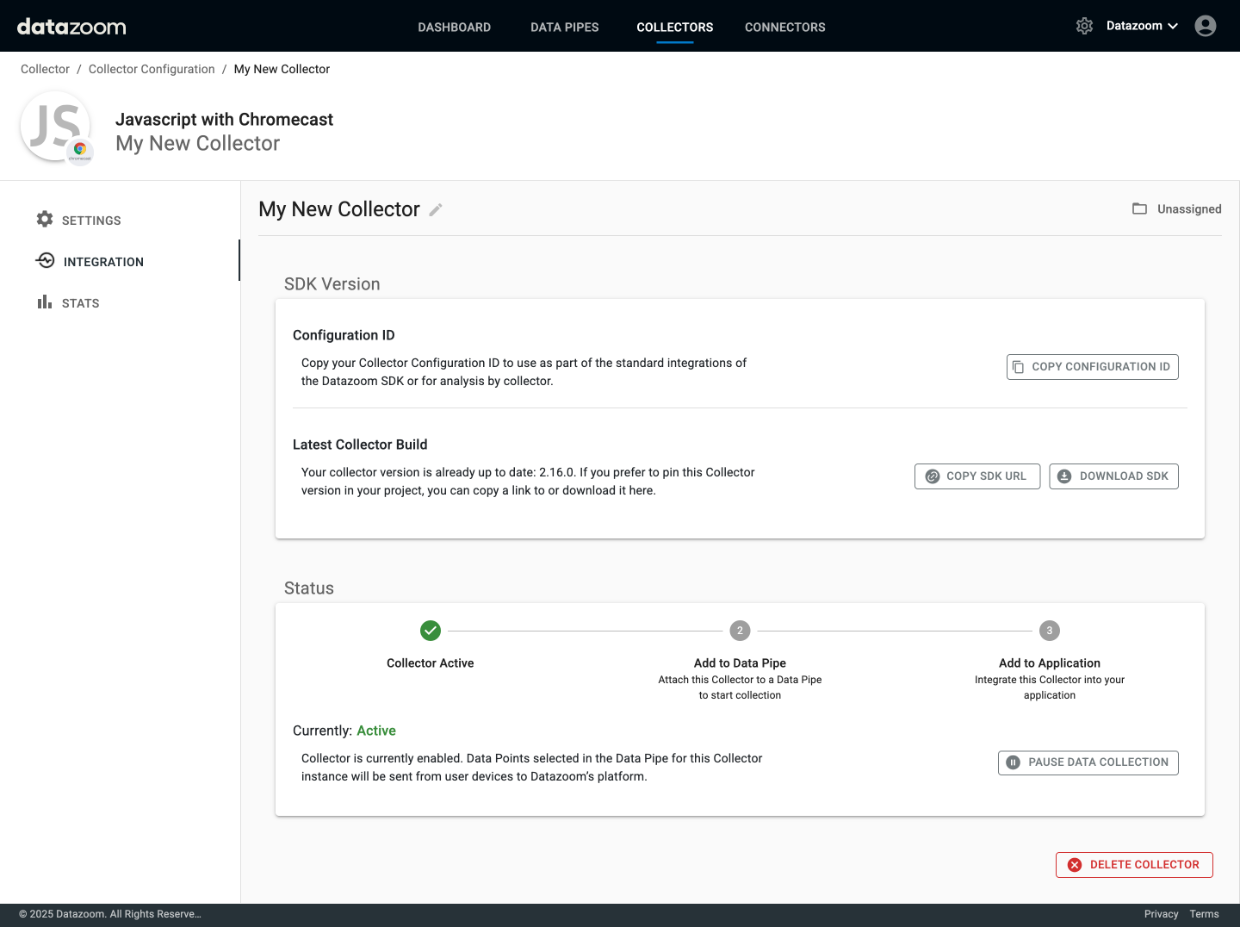Click the Delete Collector button

point(1134,865)
